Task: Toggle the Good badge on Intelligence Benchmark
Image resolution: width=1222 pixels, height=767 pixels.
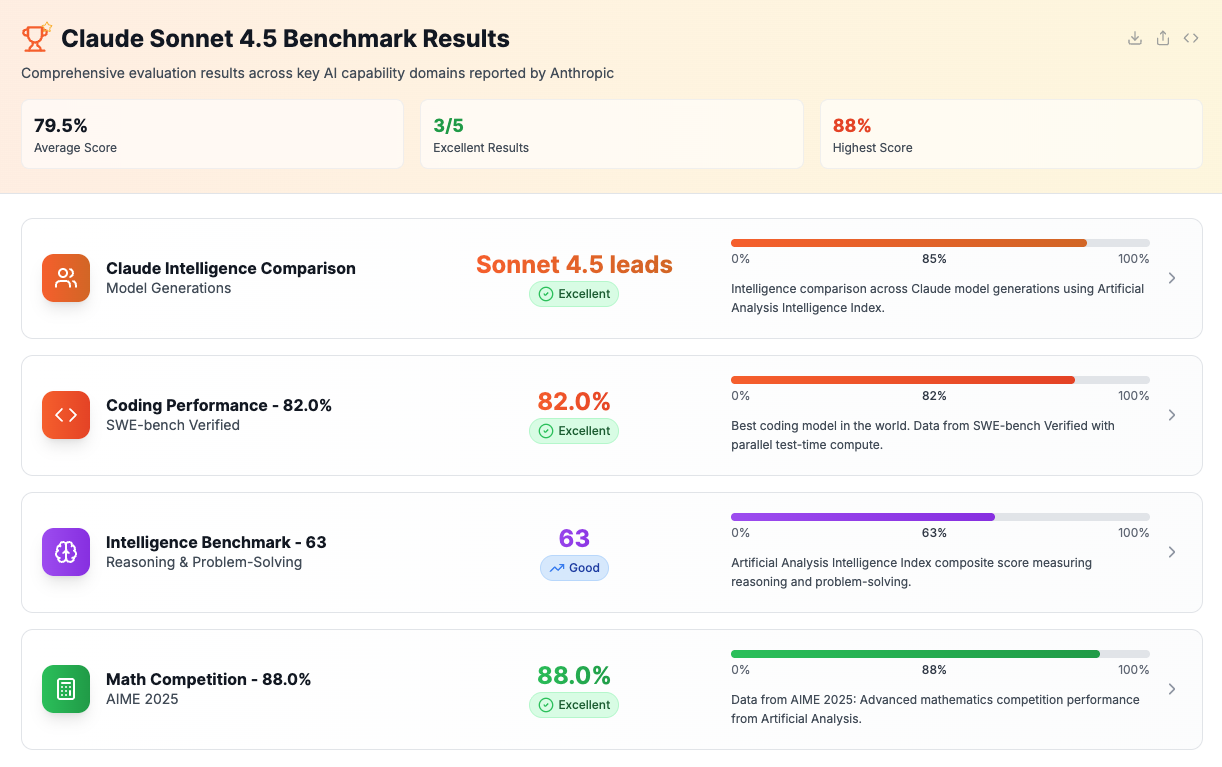Action: (573, 568)
